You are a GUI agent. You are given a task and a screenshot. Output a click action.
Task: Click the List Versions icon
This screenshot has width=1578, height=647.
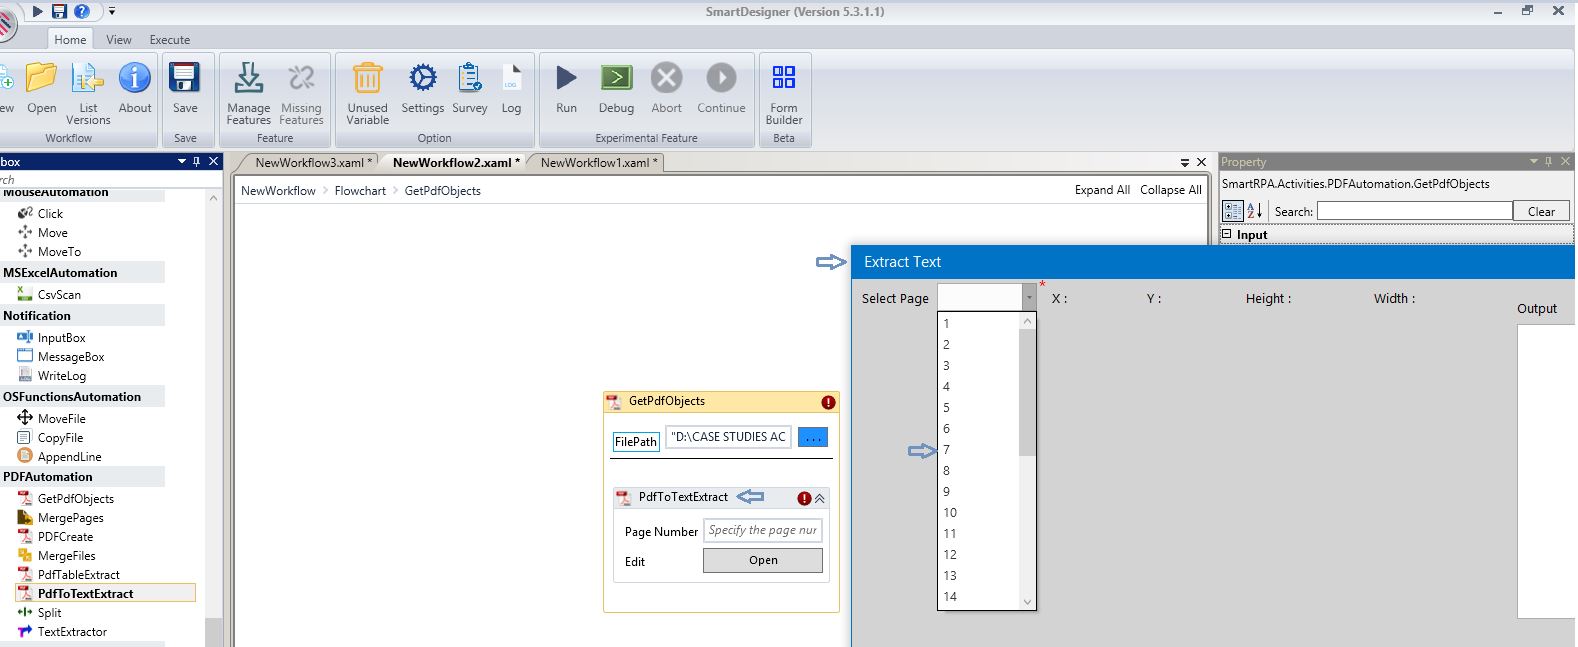point(88,79)
